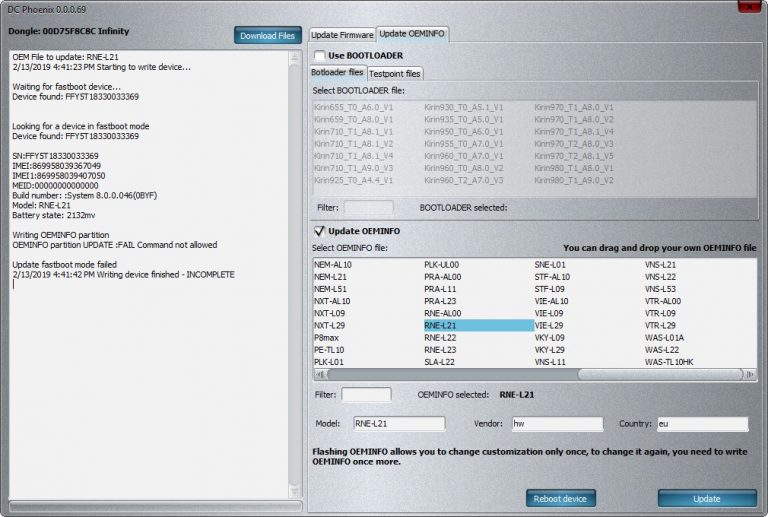Pick VIE-AL10 OEMINFO file
768x517 pixels.
click(551, 302)
